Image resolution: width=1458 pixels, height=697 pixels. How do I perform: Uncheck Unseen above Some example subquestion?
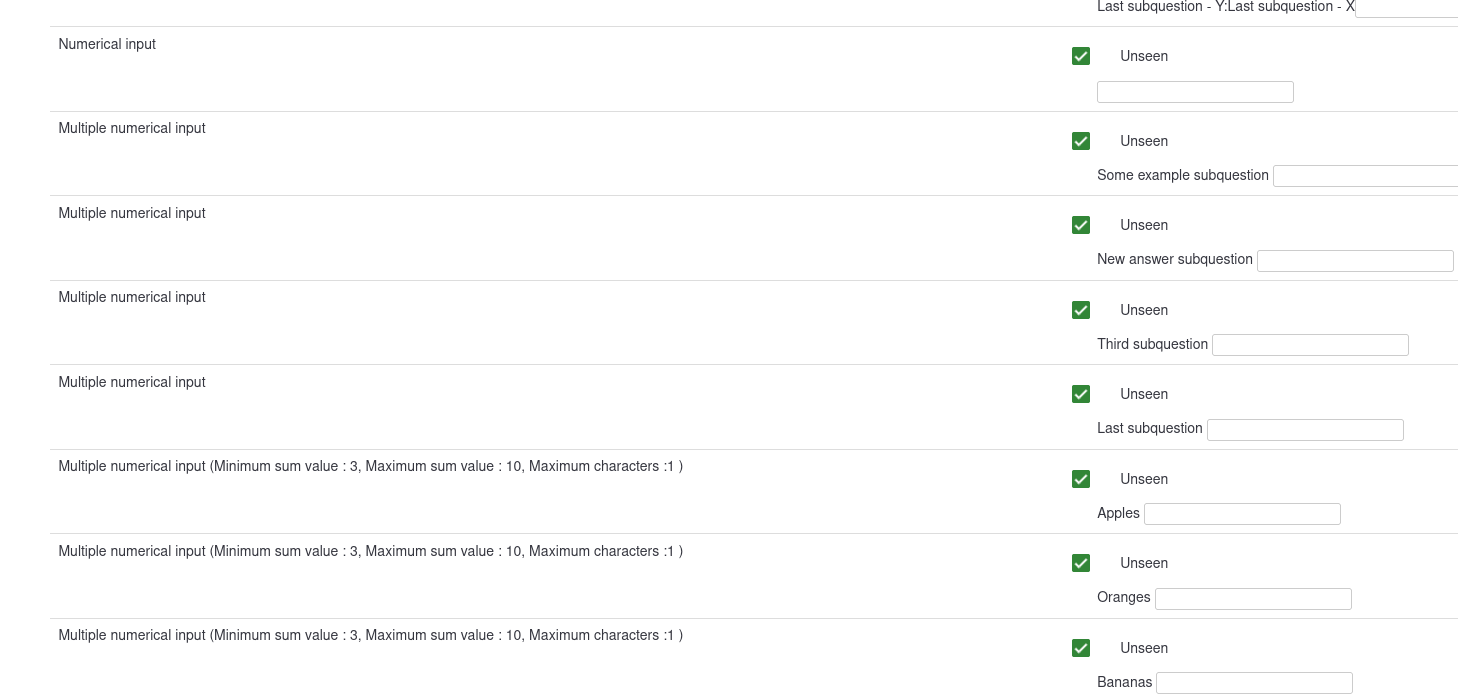click(1080, 141)
